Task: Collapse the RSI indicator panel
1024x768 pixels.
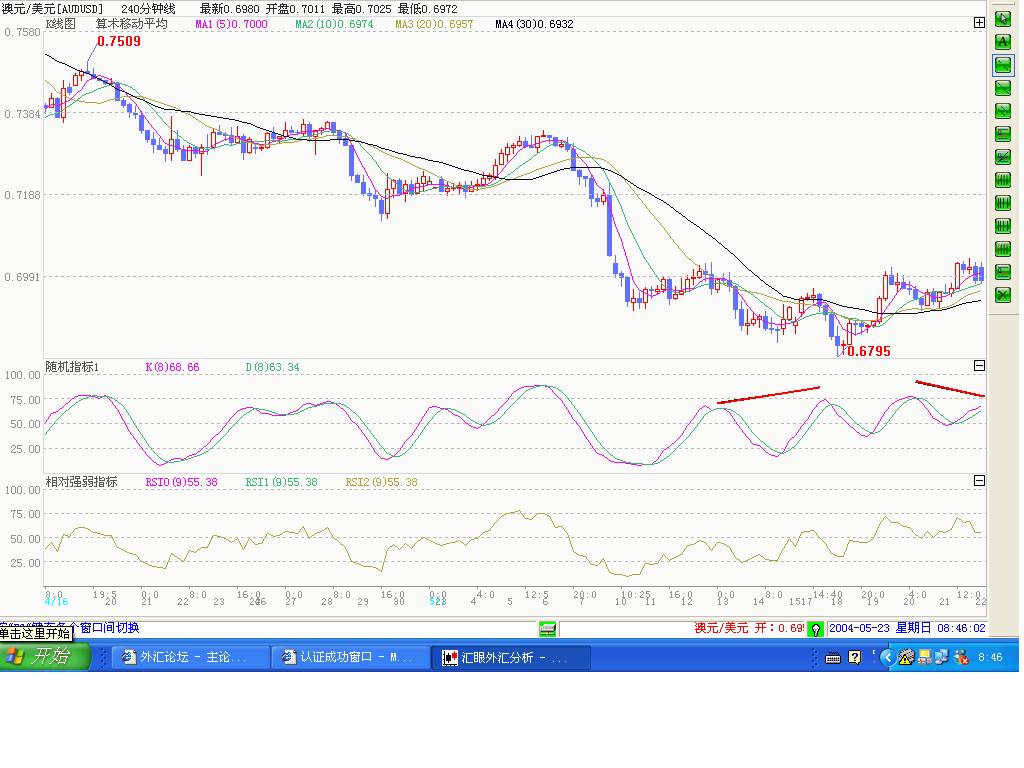Action: coord(979,482)
